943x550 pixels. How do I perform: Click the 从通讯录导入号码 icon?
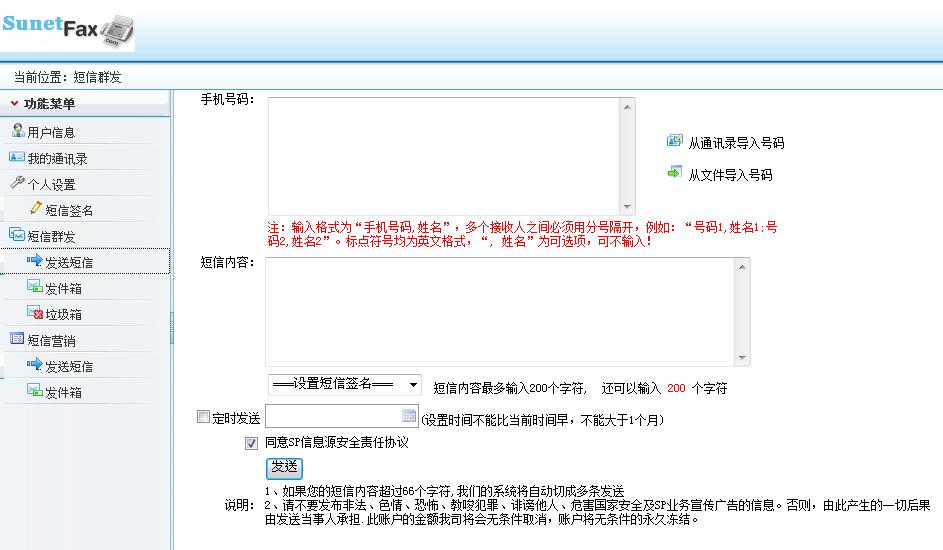click(x=675, y=141)
